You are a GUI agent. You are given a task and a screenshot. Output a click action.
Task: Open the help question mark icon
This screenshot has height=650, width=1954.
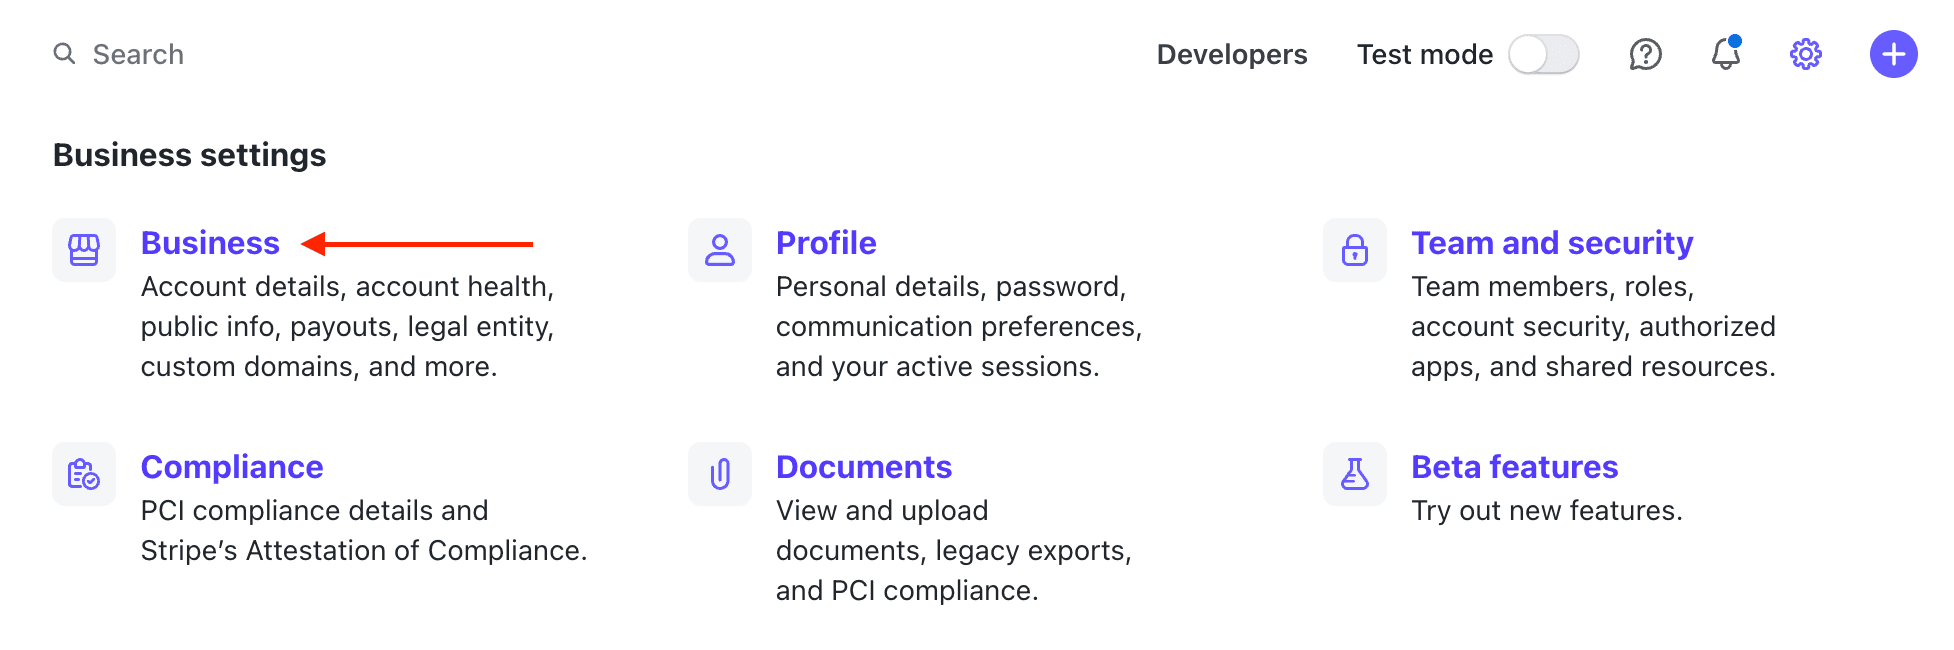point(1645,54)
